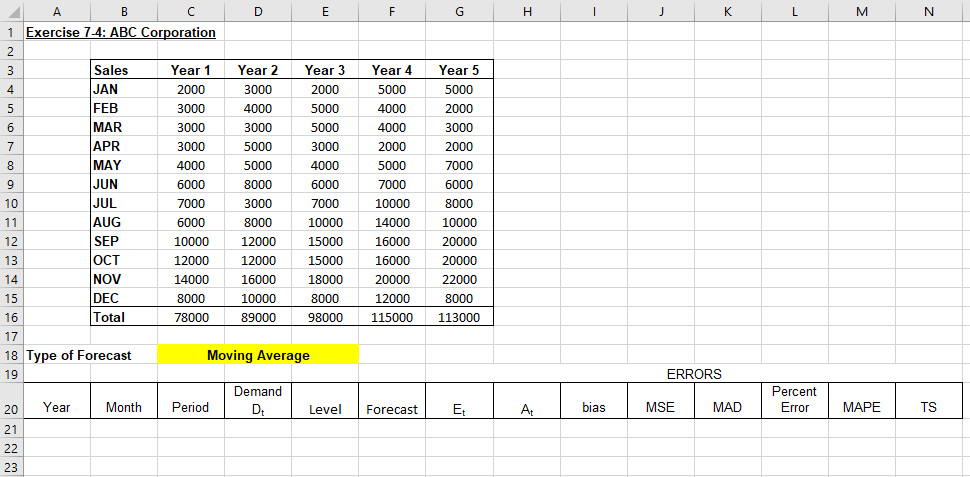
Task: Click the 'Forecast' column header in row 20
Action: click(392, 401)
